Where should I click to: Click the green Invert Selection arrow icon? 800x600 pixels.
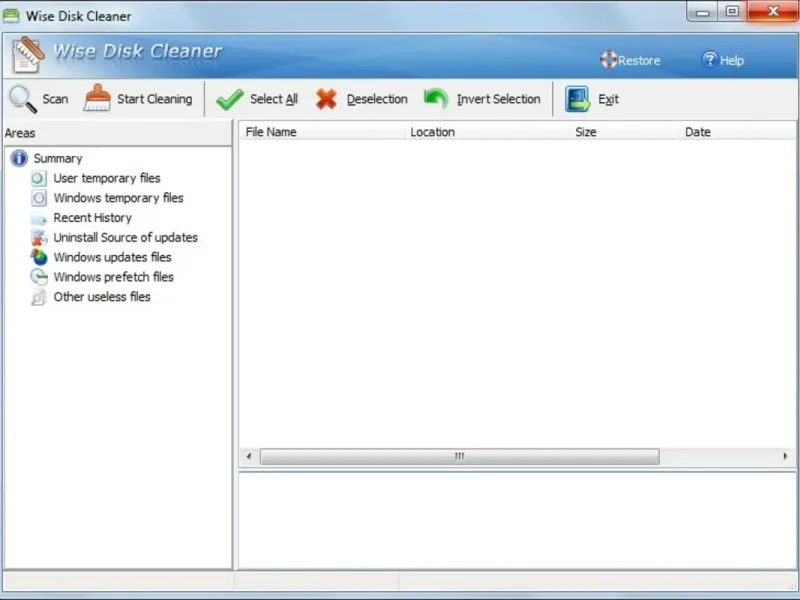point(436,98)
